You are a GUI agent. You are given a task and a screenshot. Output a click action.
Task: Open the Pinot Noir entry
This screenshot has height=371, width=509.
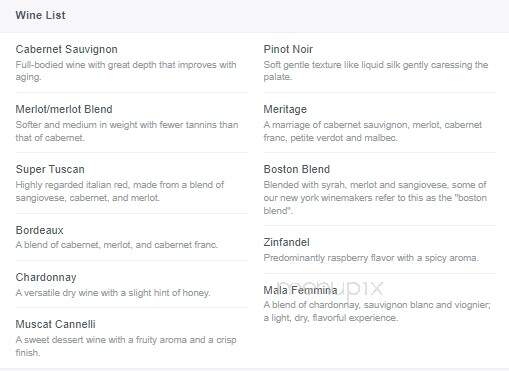pos(288,49)
